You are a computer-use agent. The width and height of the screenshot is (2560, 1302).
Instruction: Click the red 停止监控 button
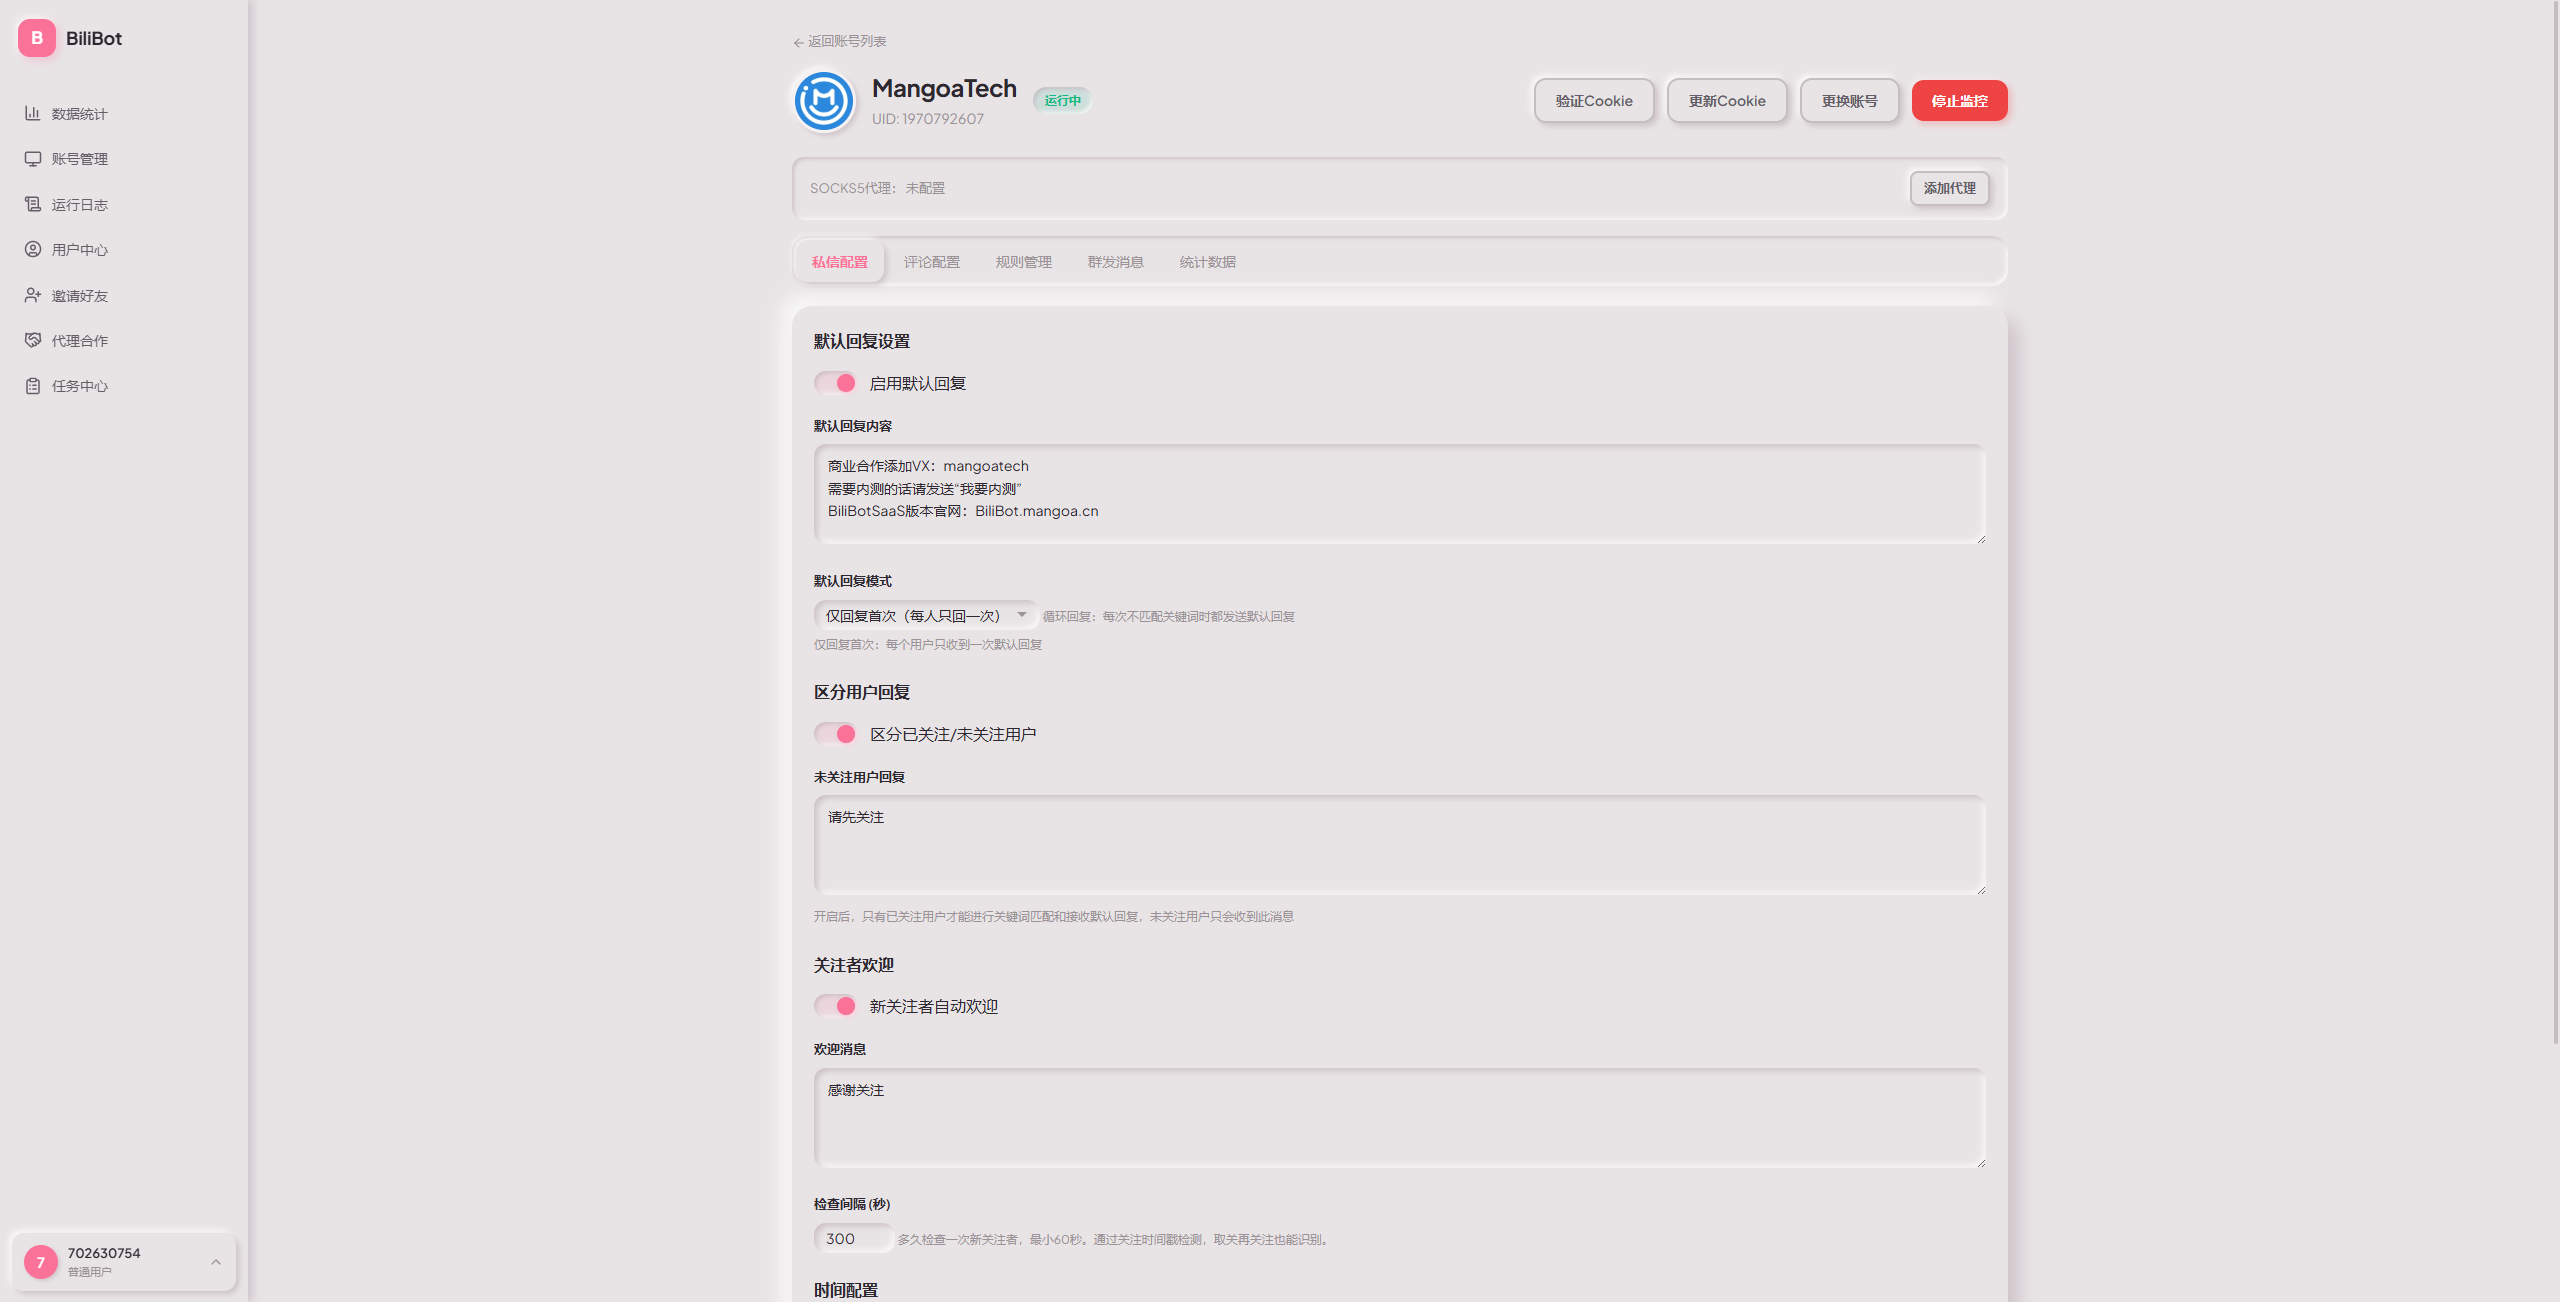[1959, 101]
